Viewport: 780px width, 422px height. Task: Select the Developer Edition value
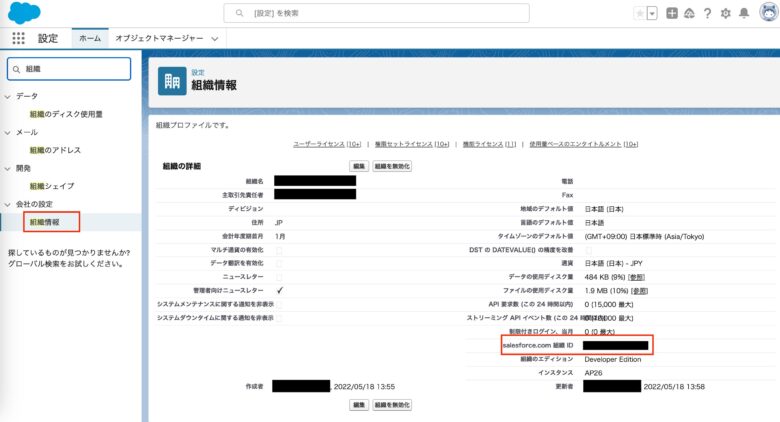pos(613,359)
